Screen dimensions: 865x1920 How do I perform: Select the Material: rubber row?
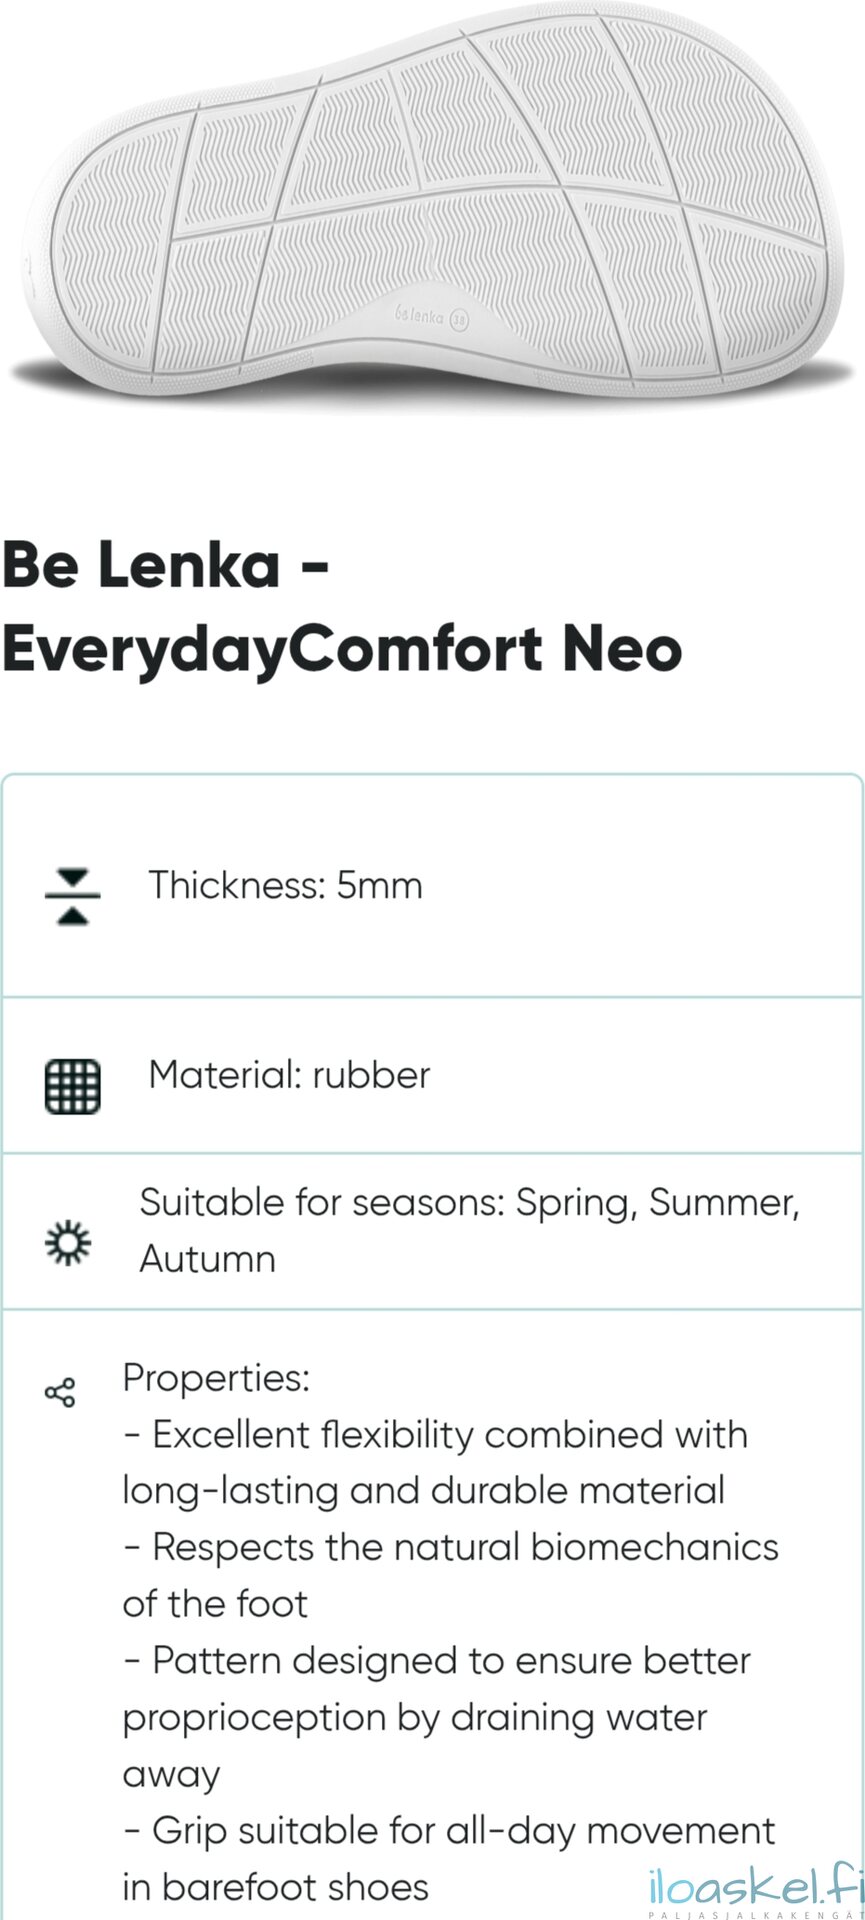click(x=432, y=1076)
